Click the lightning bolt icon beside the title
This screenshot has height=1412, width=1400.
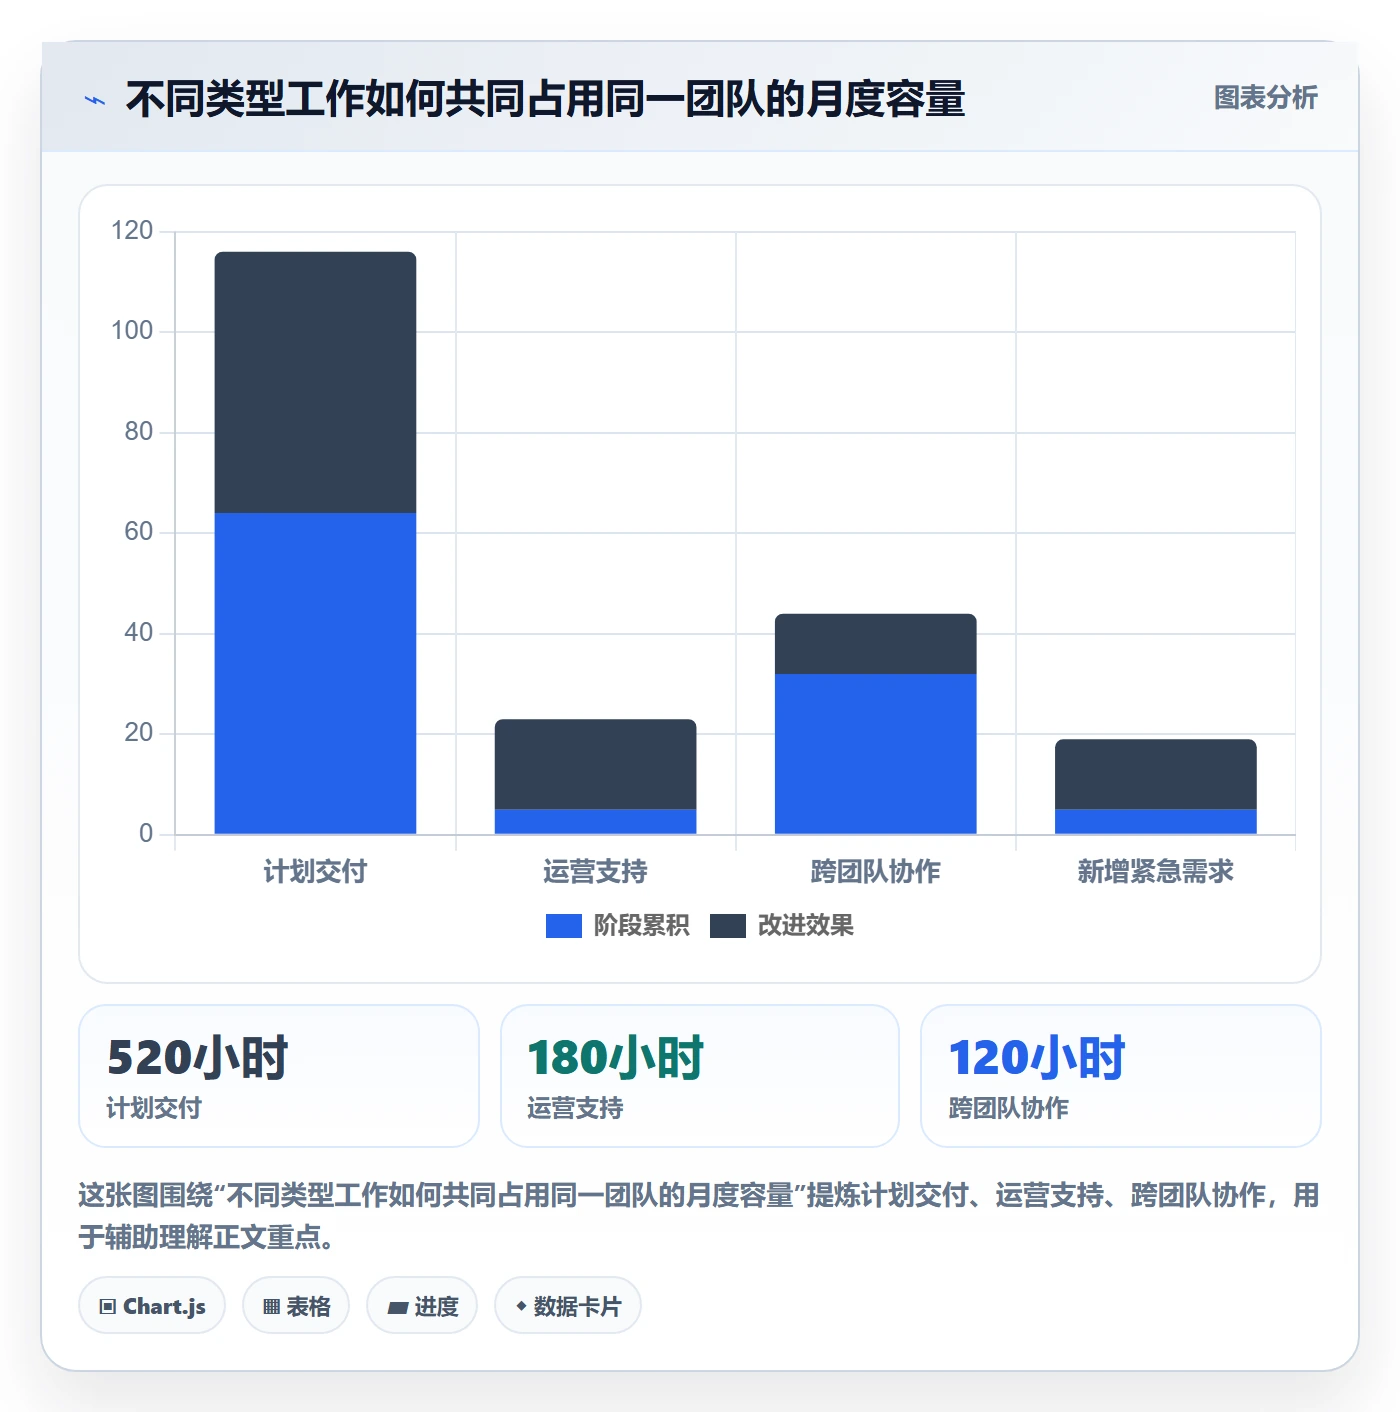coord(95,100)
